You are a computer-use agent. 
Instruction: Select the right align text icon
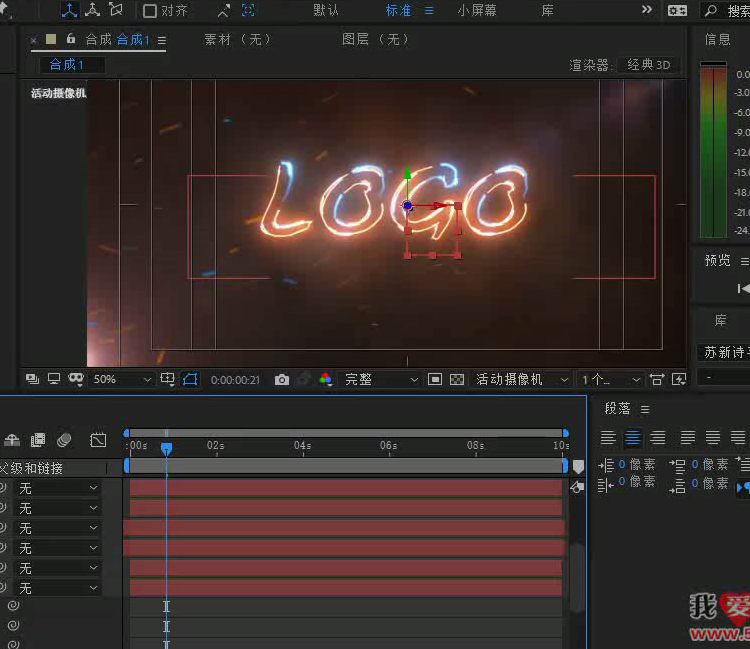pyautogui.click(x=657, y=438)
